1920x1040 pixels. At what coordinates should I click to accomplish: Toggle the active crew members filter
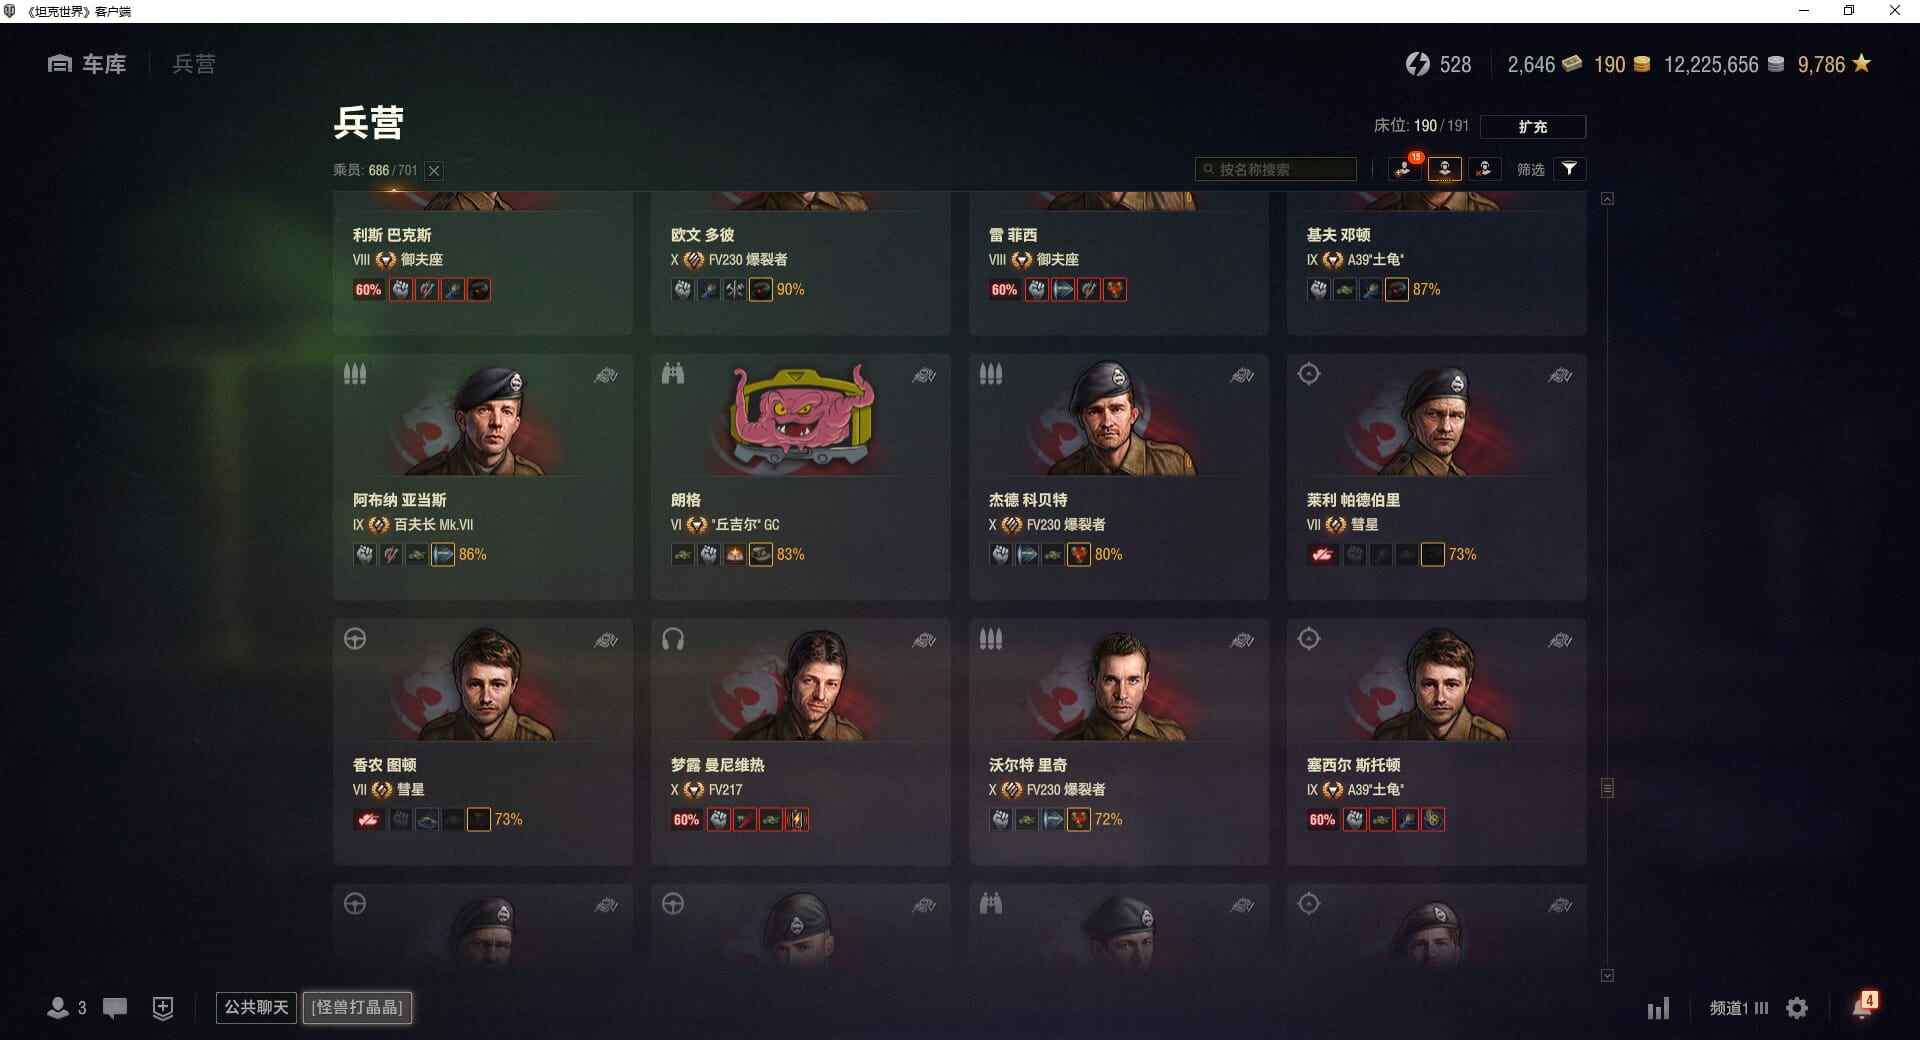[x=1445, y=169]
